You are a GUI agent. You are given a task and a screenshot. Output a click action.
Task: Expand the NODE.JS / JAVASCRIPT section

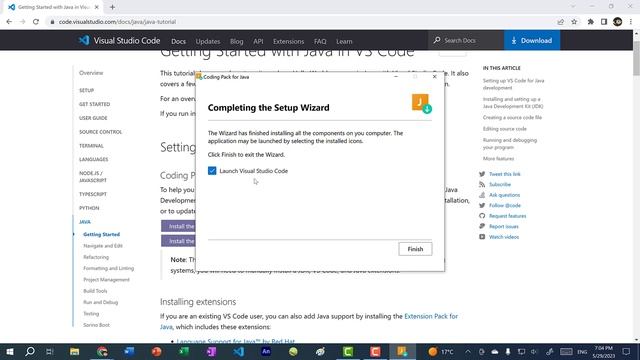pyautogui.click(x=93, y=176)
